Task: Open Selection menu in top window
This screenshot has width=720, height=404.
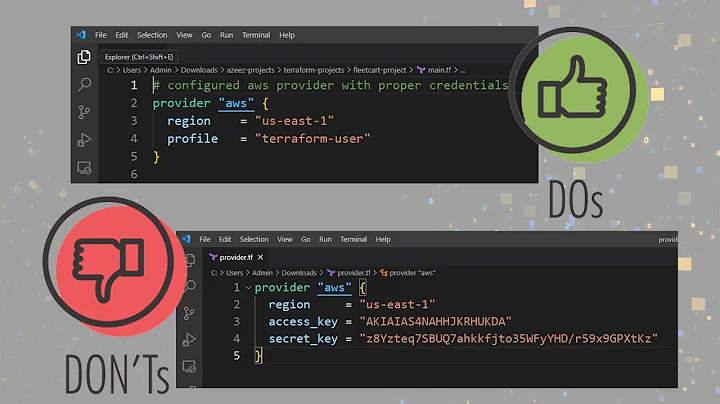Action: tap(152, 35)
